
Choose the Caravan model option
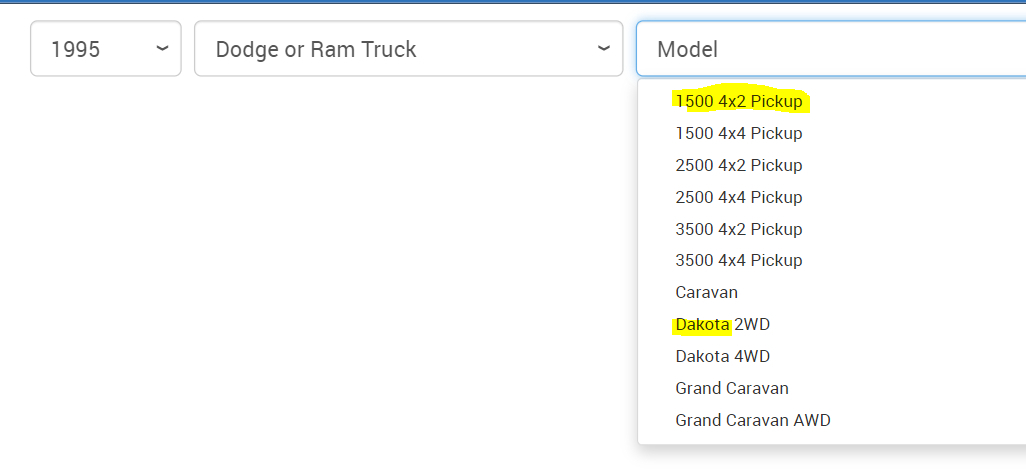click(x=706, y=292)
